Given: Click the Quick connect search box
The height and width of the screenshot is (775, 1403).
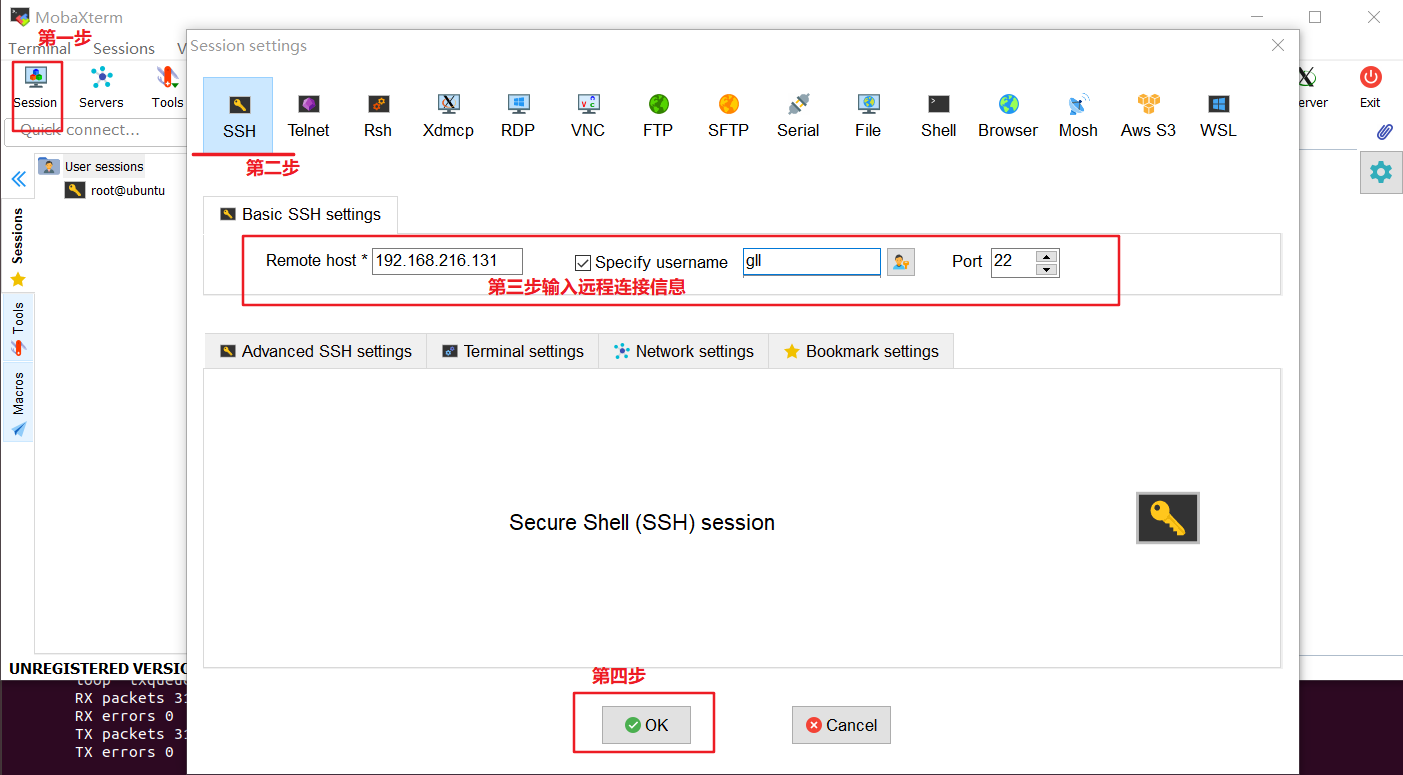Looking at the screenshot, I should coord(95,130).
